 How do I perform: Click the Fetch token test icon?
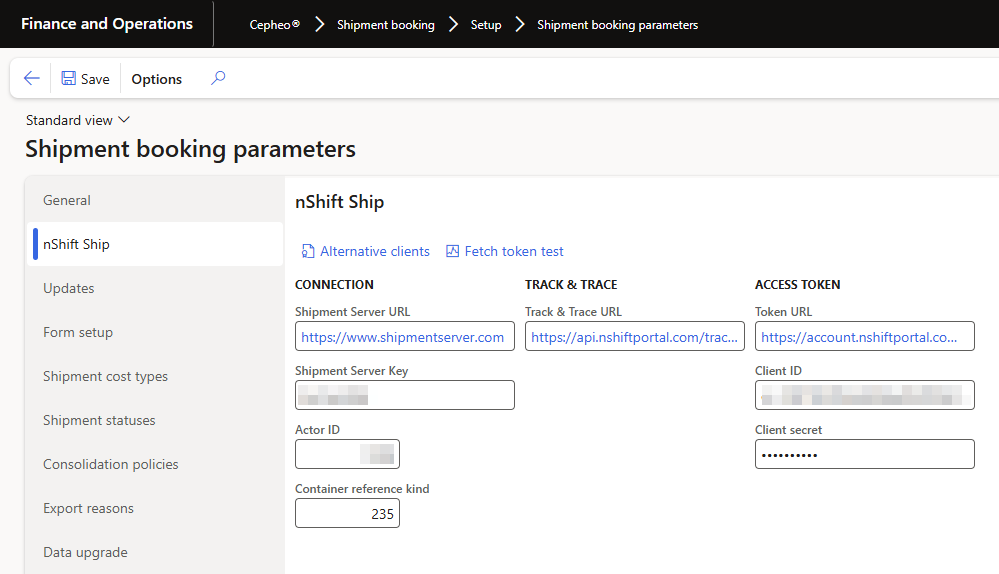pos(452,252)
